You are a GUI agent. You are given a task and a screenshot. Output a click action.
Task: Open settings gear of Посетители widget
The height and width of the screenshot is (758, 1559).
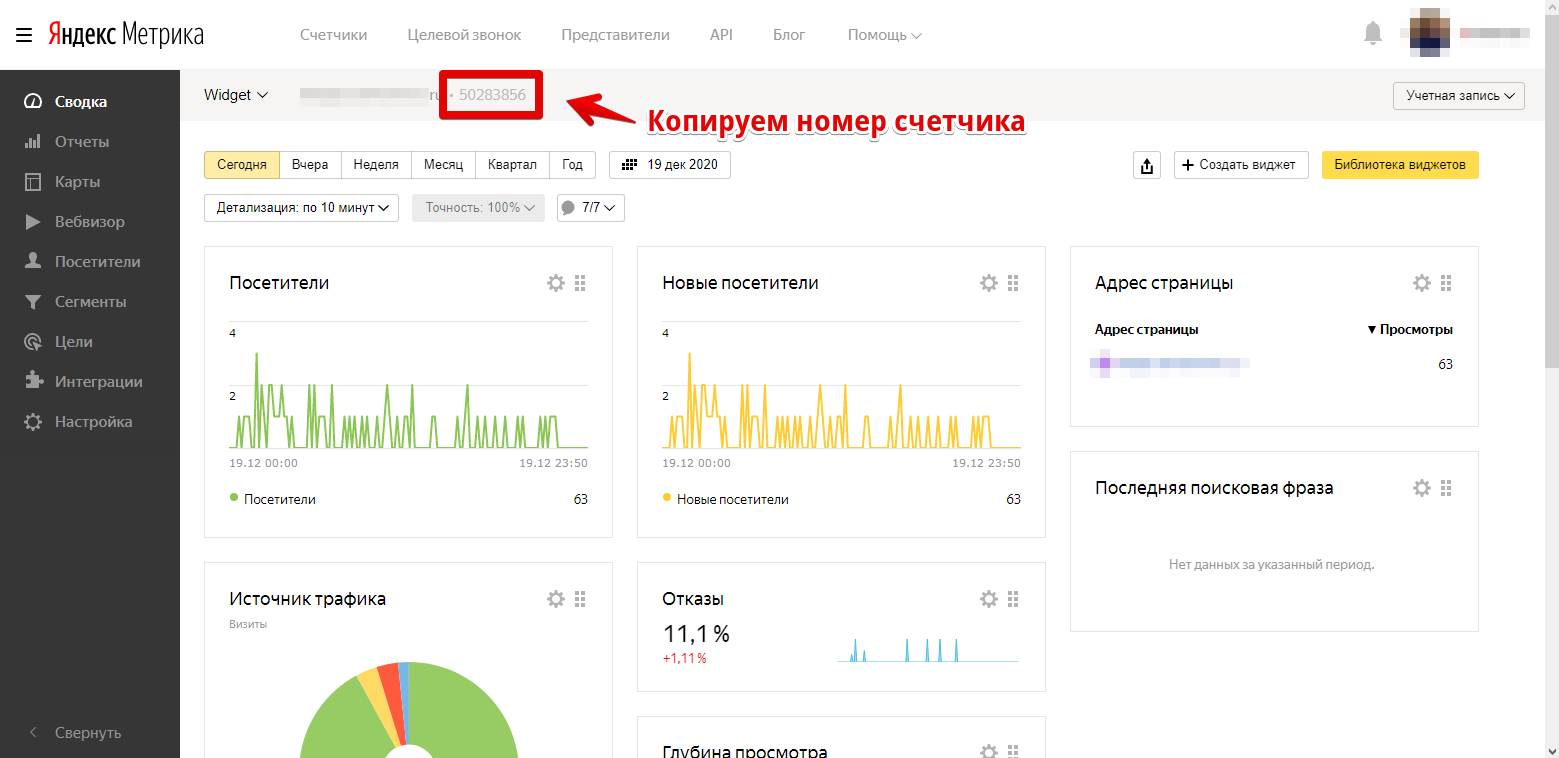[x=556, y=283]
